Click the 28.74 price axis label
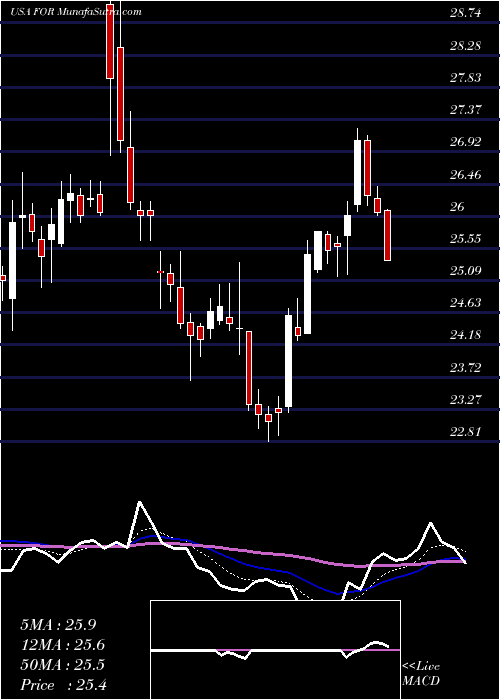500x700 pixels. (466, 13)
